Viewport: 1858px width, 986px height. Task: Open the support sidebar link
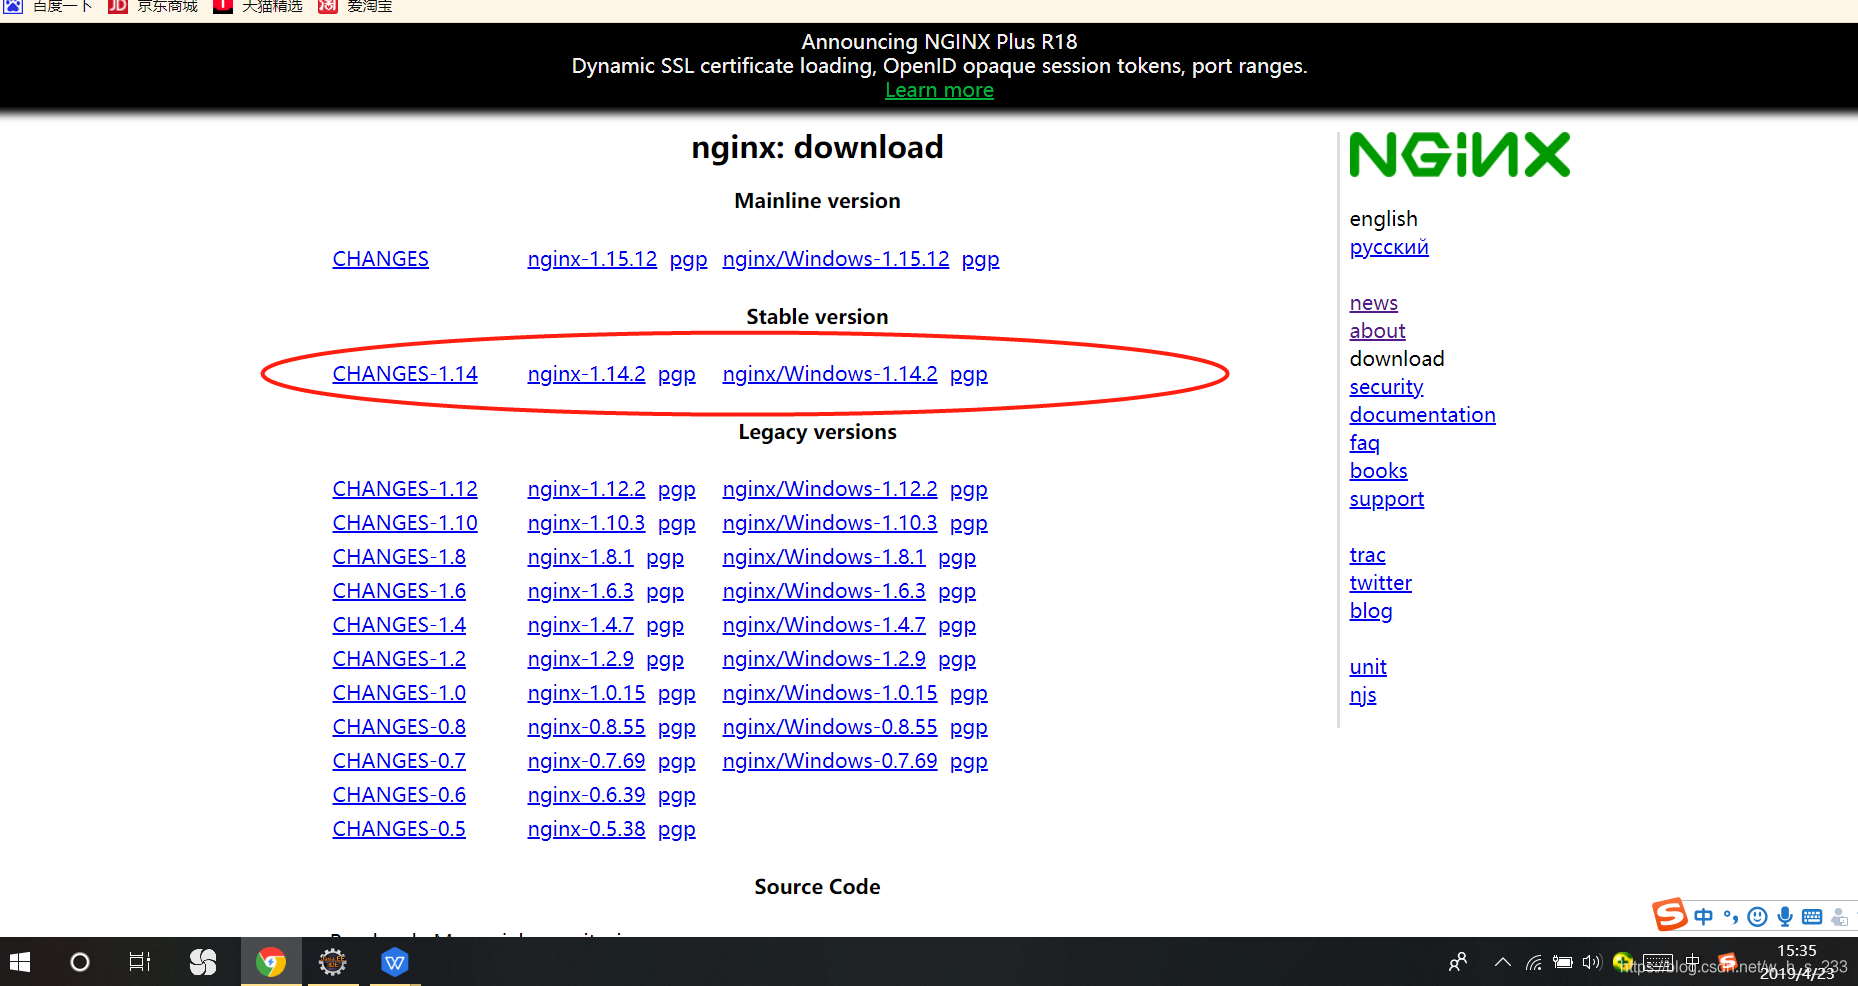click(1387, 499)
